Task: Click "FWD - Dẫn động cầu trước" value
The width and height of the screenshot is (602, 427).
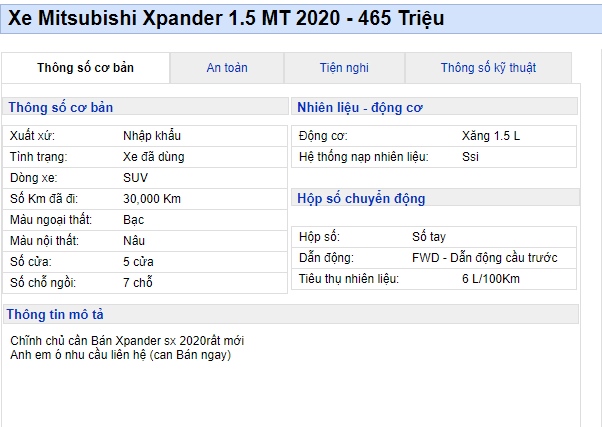Action: pyautogui.click(x=485, y=258)
